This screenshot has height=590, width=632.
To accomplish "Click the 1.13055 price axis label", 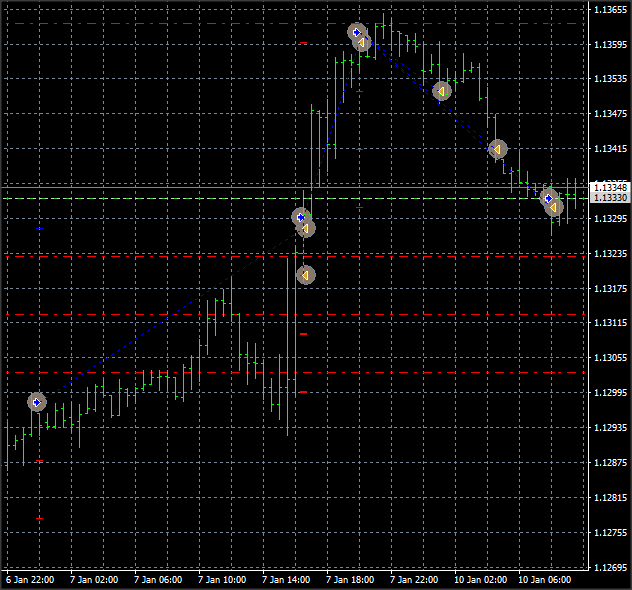I will click(x=610, y=357).
